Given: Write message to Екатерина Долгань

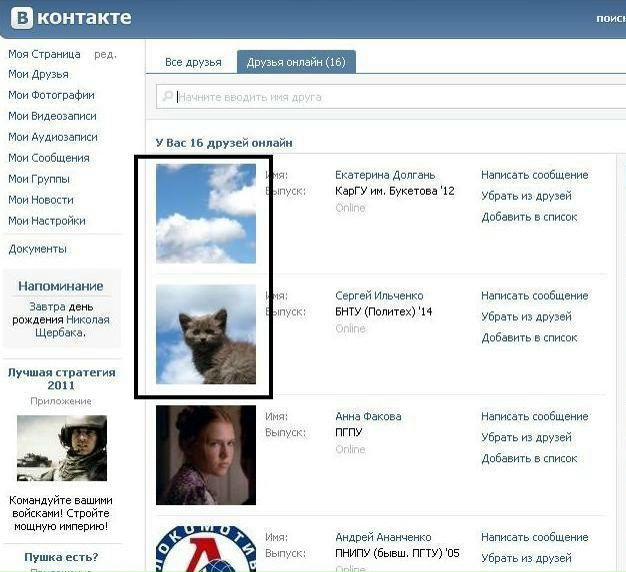Looking at the screenshot, I should coord(534,175).
